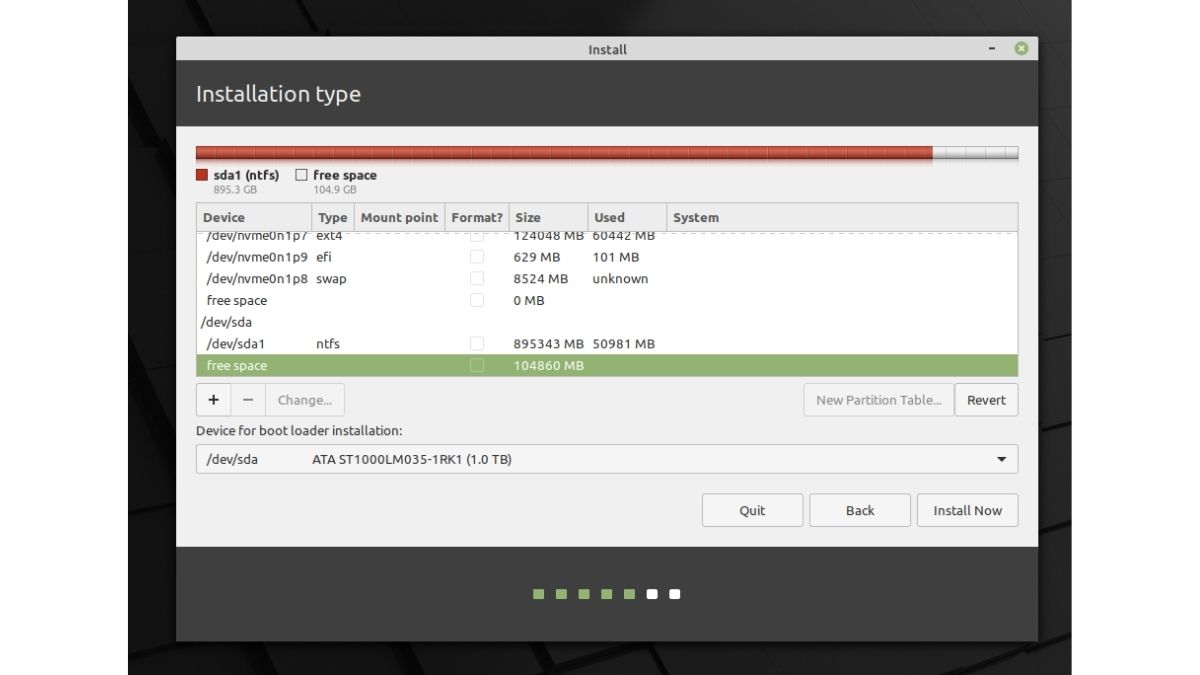This screenshot has height=675, width=1200.
Task: Click the Quit button
Action: (752, 510)
